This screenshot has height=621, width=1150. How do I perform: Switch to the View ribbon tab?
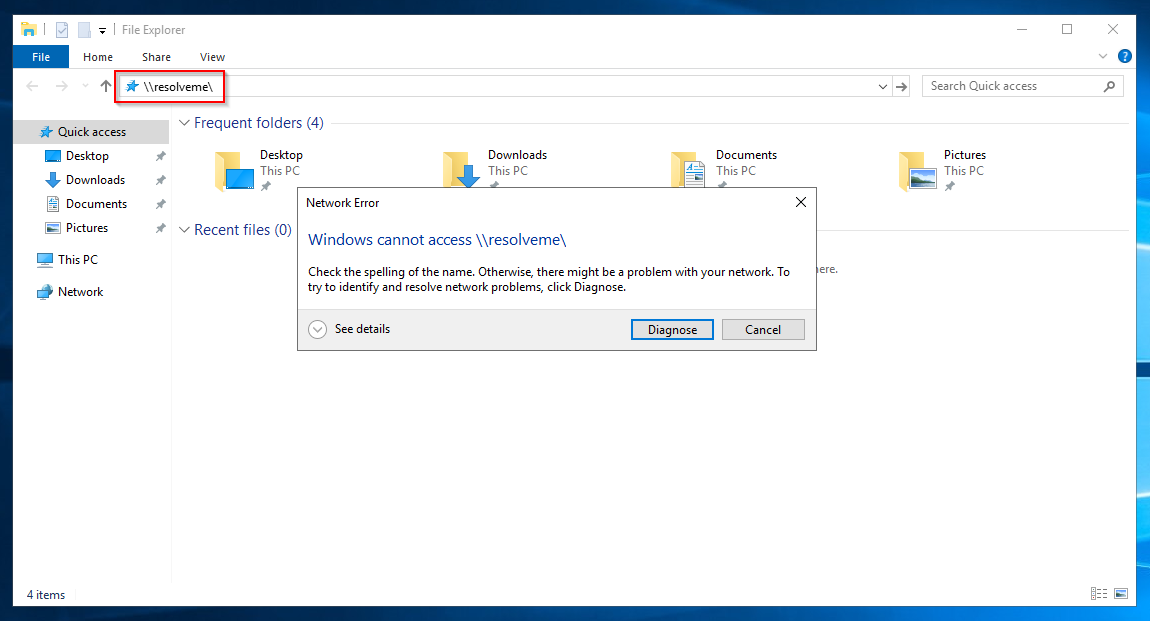212,56
